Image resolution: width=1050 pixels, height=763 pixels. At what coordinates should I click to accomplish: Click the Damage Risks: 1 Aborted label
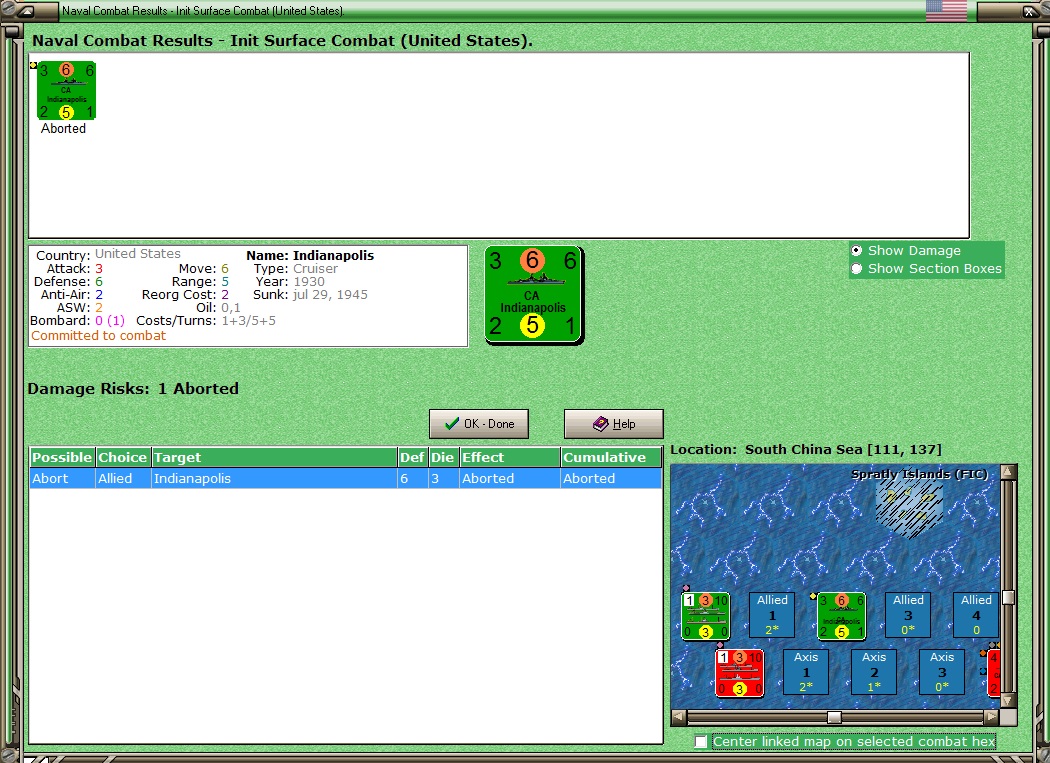click(133, 389)
